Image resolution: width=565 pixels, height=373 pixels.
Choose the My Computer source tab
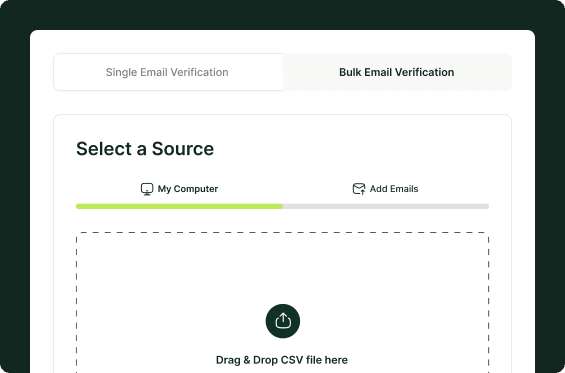pos(179,189)
